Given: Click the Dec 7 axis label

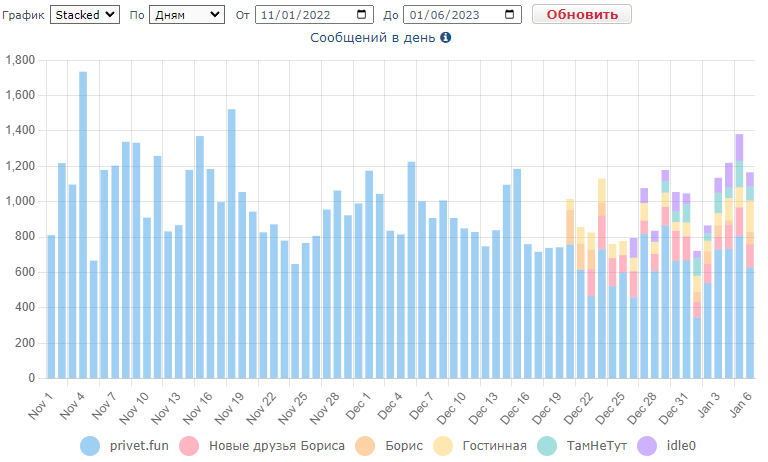Looking at the screenshot, I should 422,406.
